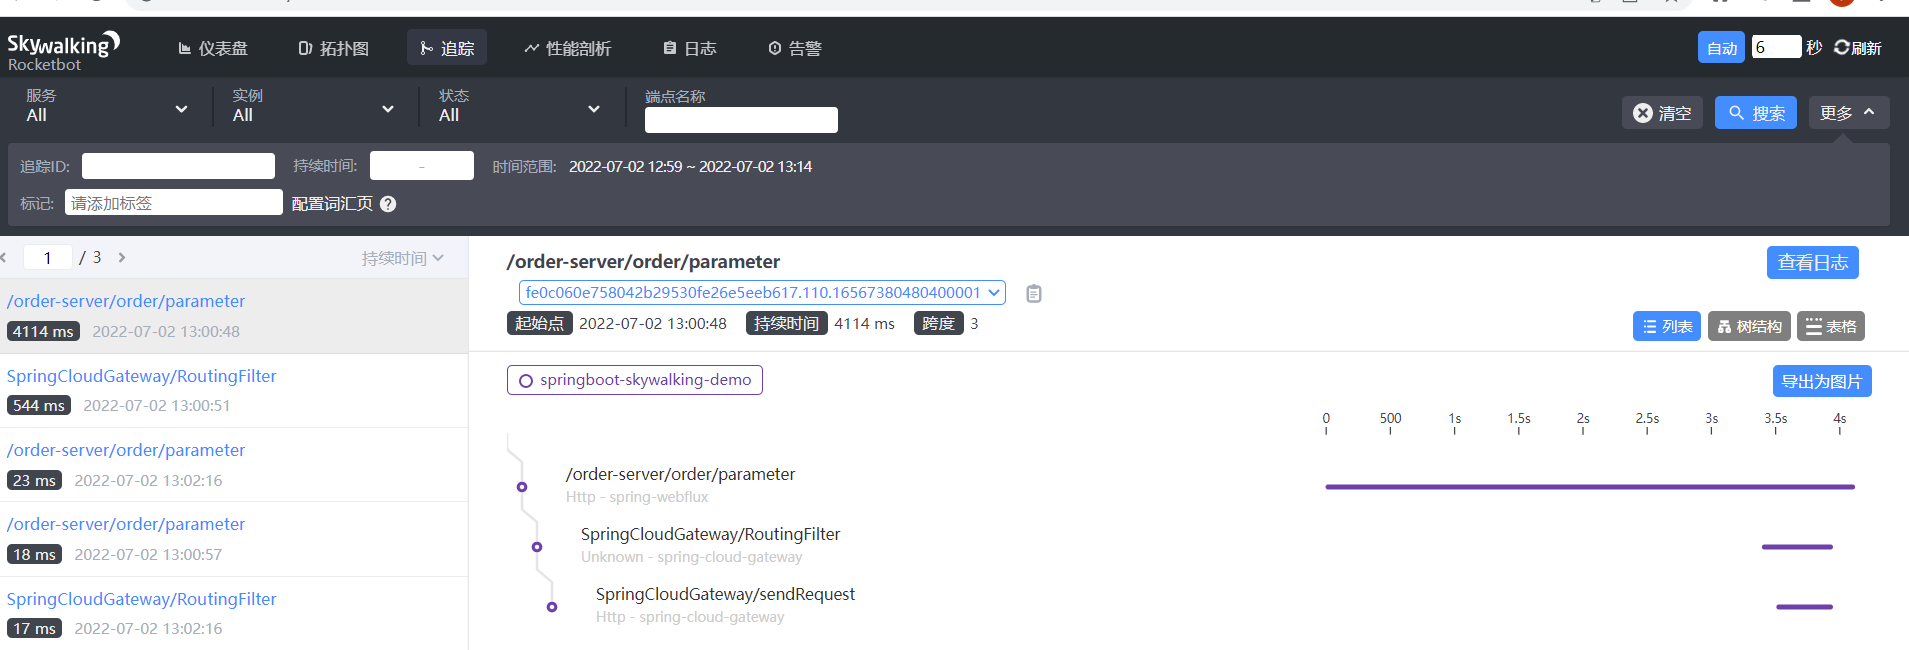Click the SpringCloudGateway/sendRequest span label
This screenshot has width=1909, height=650.
pos(725,594)
